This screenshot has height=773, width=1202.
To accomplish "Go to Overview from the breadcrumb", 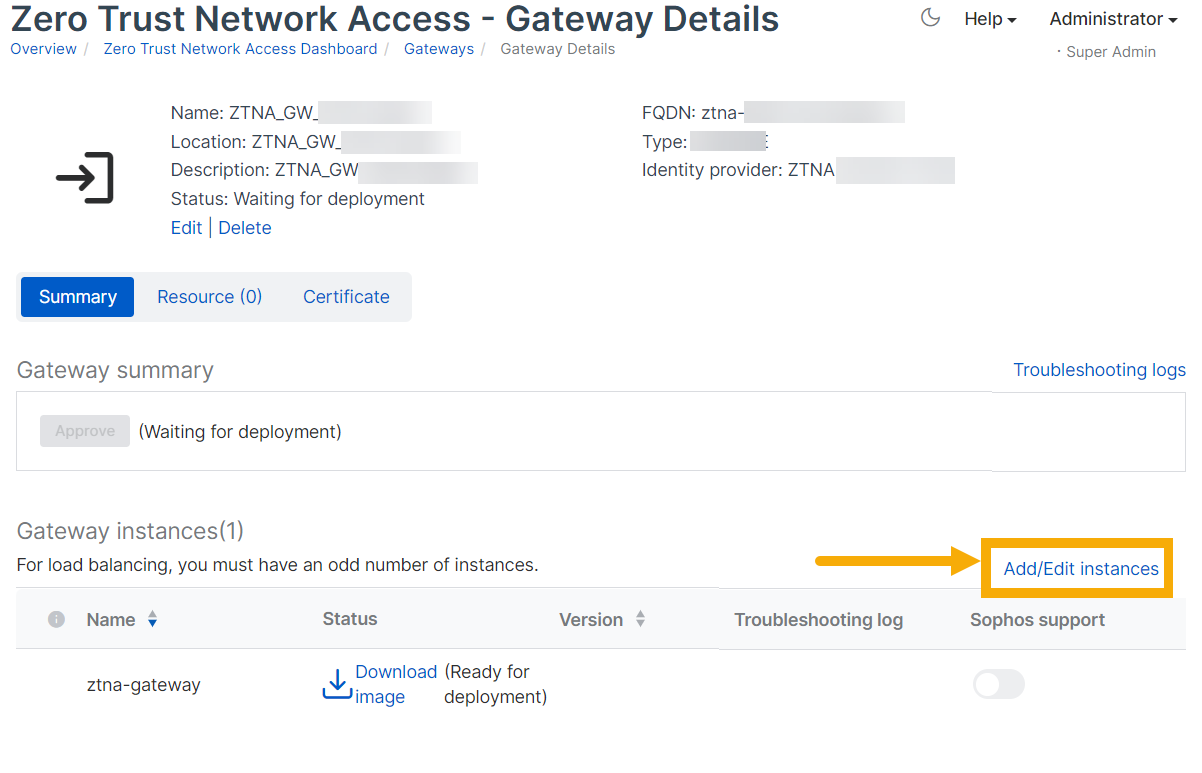I will 43,48.
